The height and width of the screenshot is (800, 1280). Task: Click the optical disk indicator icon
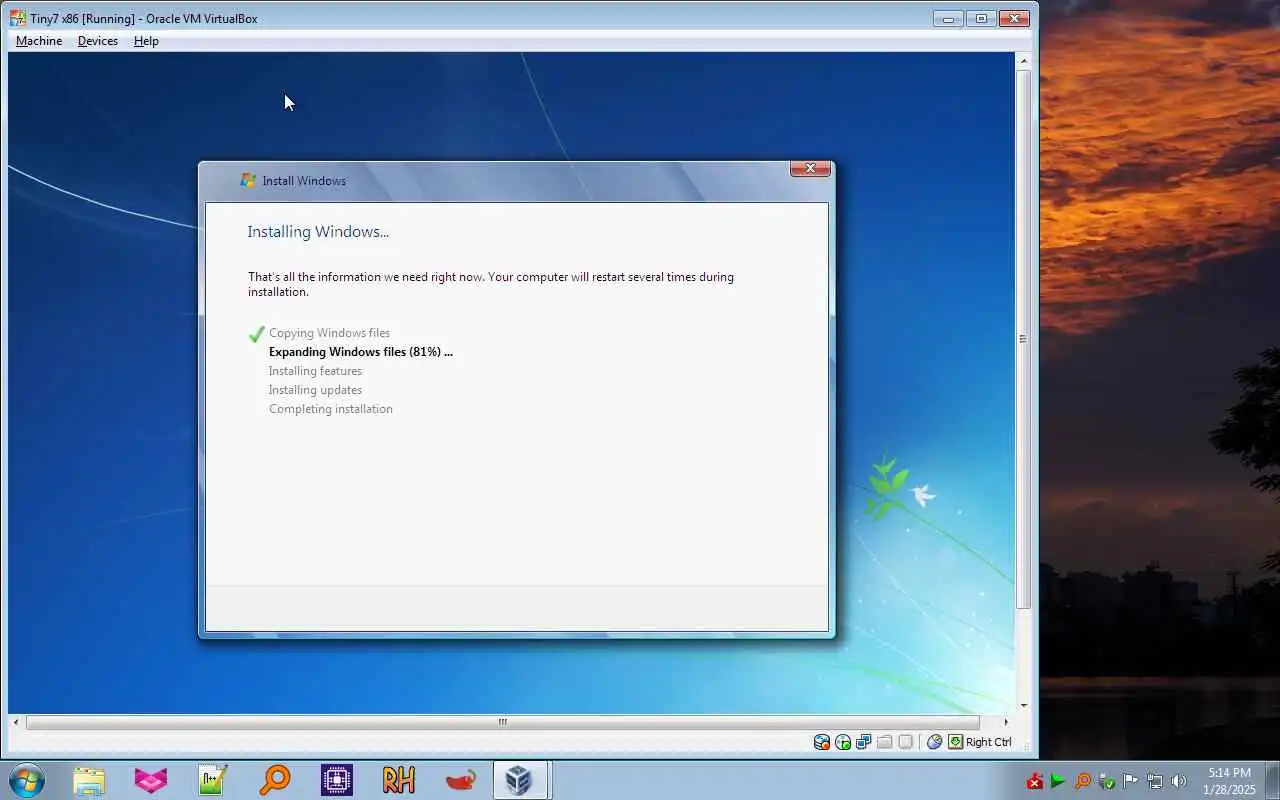[843, 742]
